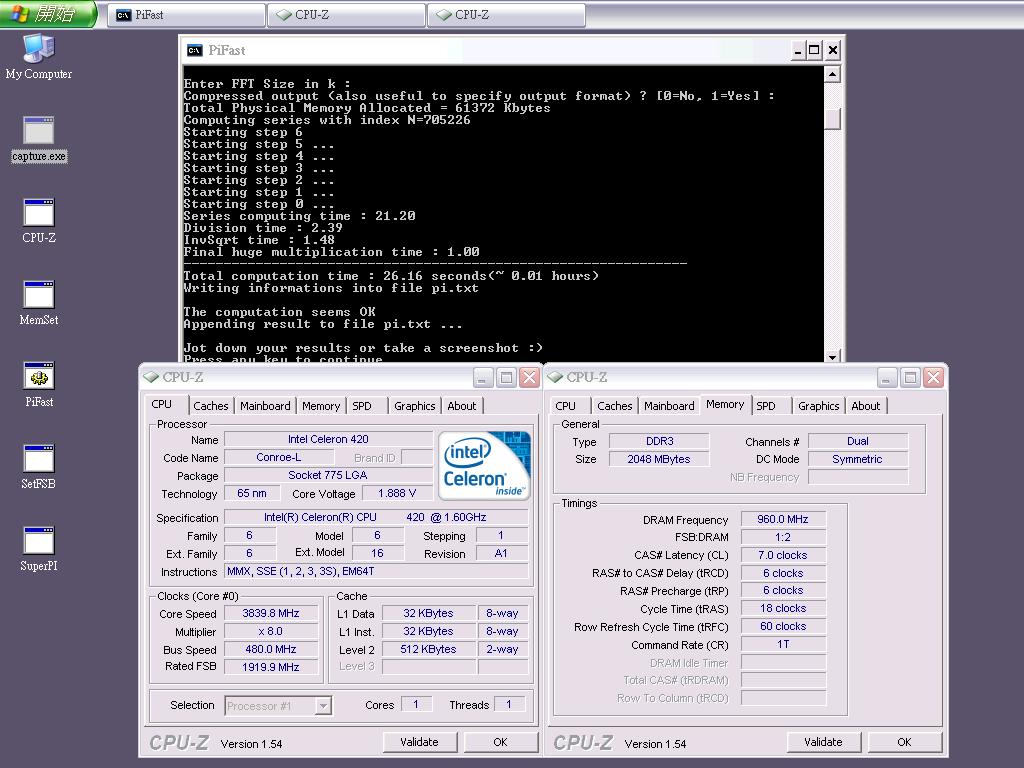This screenshot has height=768, width=1024.
Task: Click Validate in the left CPU-Z window
Action: click(x=419, y=742)
